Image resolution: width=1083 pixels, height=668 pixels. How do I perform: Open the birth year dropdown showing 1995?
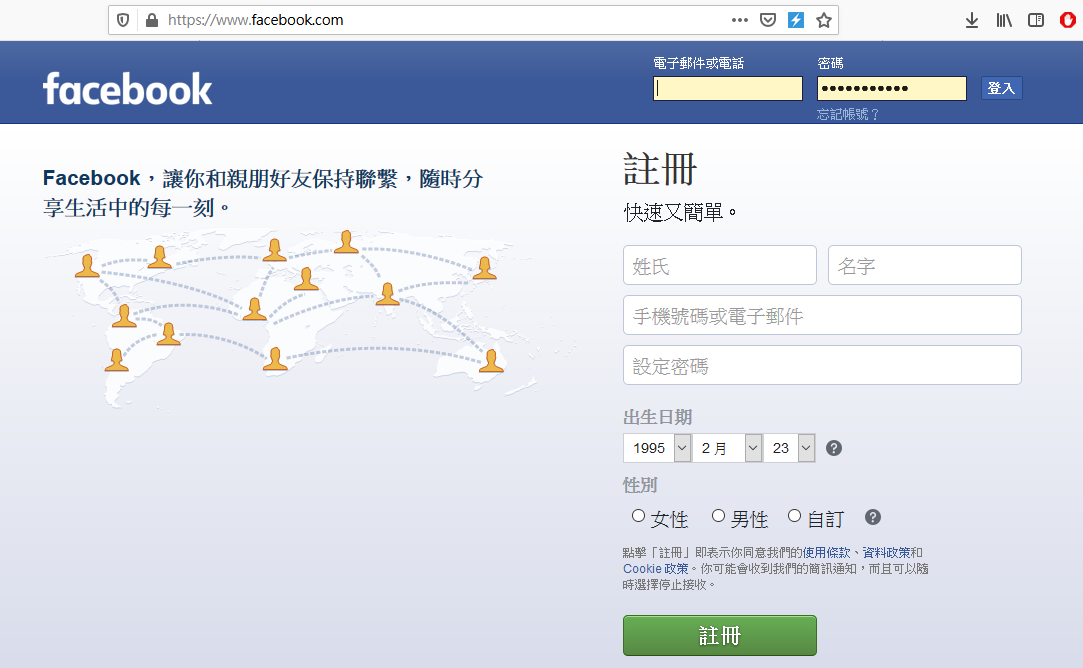(657, 448)
